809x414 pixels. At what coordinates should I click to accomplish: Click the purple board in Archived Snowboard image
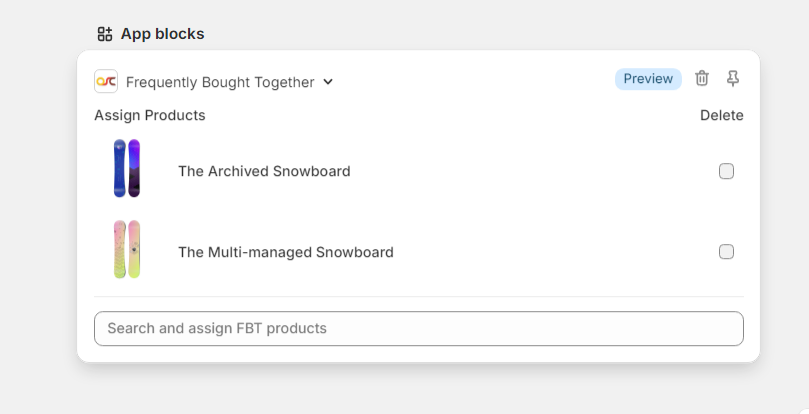point(134,169)
